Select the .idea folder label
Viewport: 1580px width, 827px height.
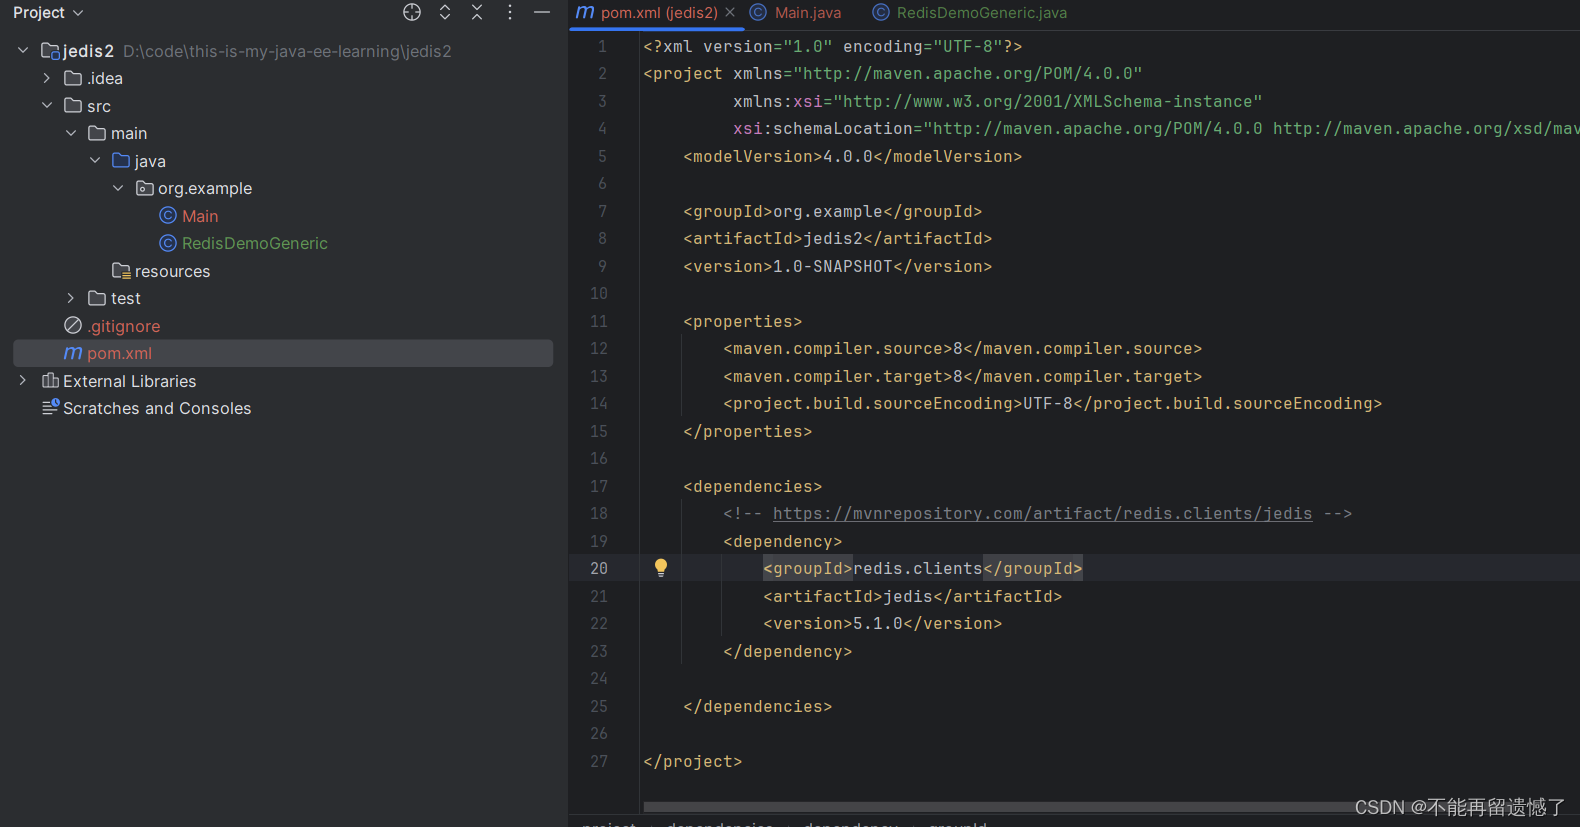(105, 78)
